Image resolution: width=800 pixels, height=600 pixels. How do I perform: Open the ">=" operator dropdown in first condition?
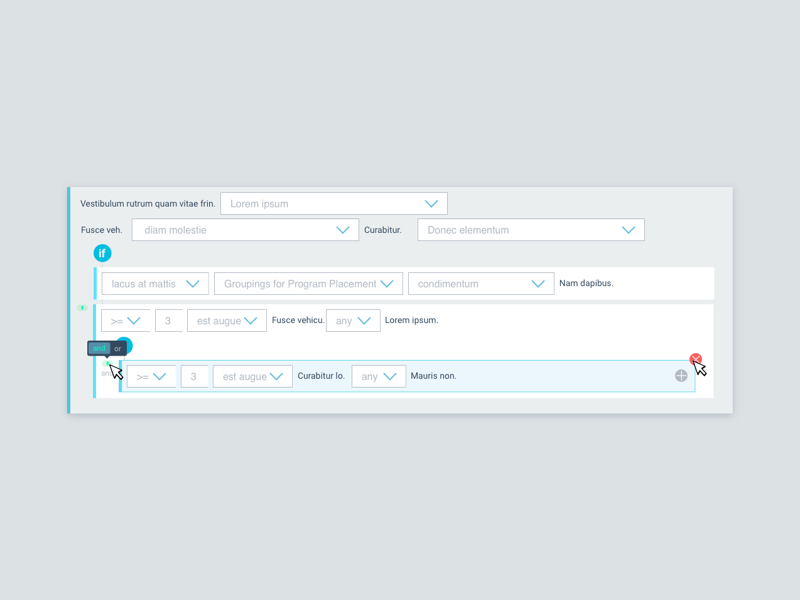tap(125, 320)
